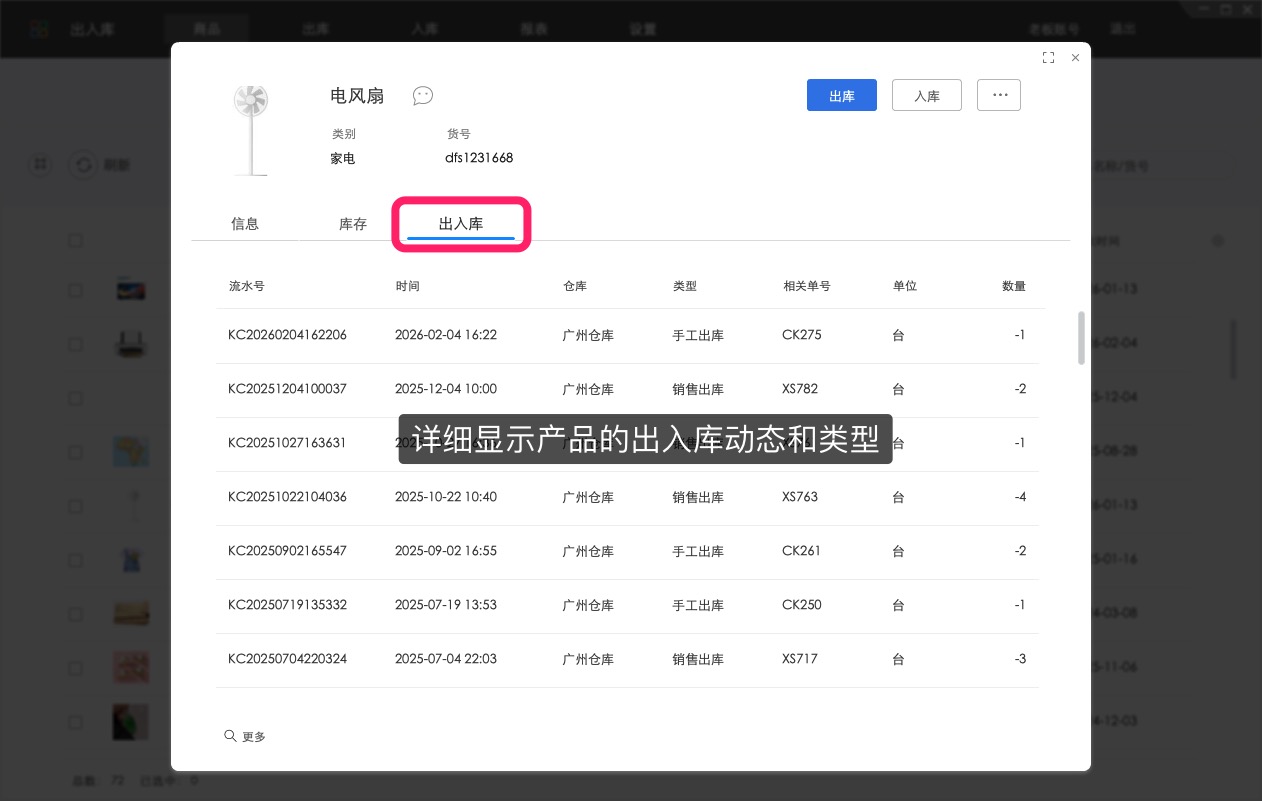Screen dimensions: 1262x801
Task: Switch to the 库存 tab
Action: point(352,224)
